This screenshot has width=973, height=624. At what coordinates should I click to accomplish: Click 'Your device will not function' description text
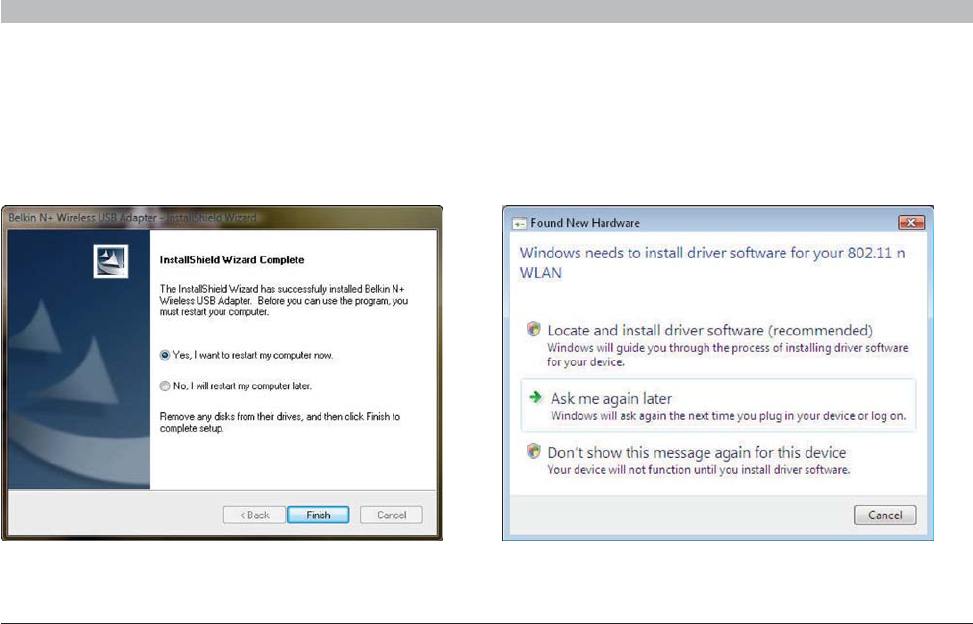point(699,470)
